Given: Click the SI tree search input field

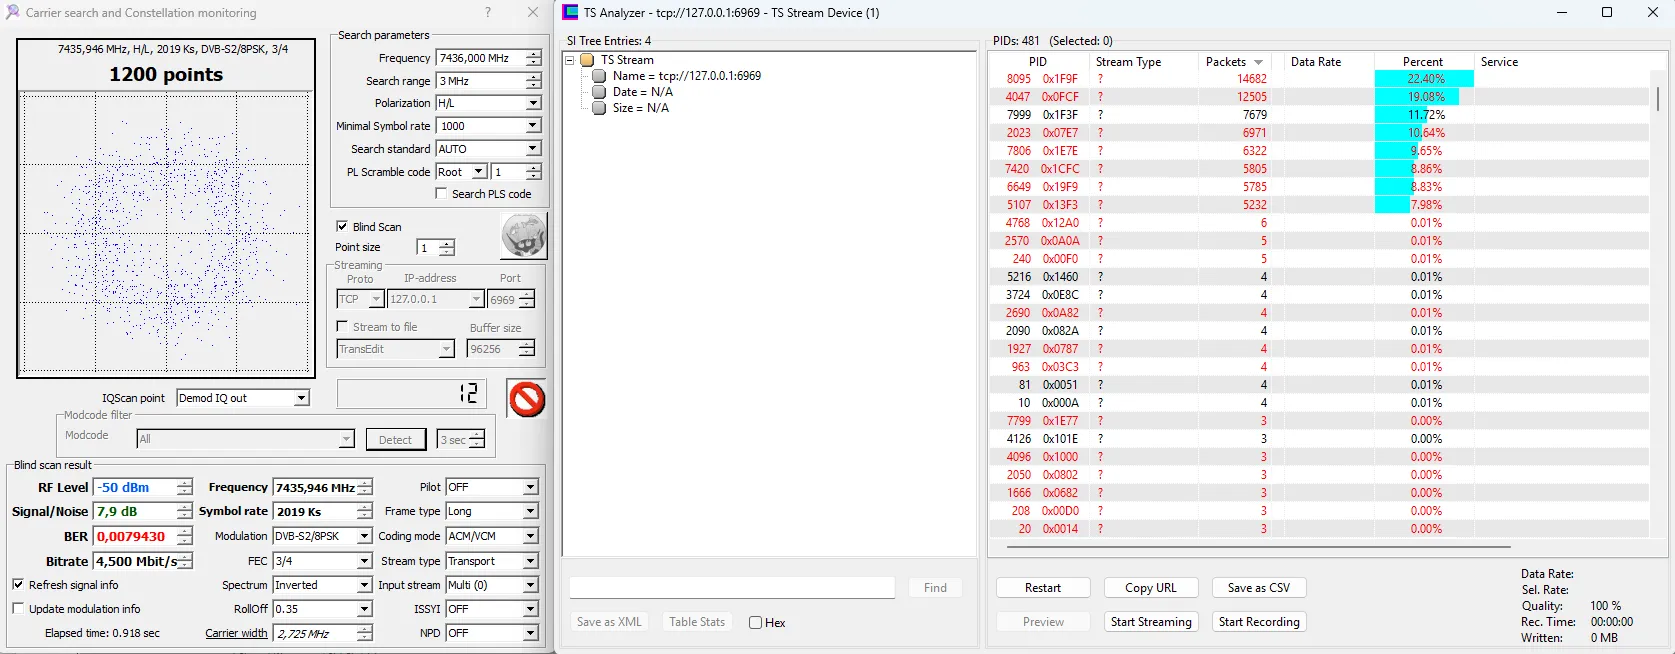Looking at the screenshot, I should [731, 588].
